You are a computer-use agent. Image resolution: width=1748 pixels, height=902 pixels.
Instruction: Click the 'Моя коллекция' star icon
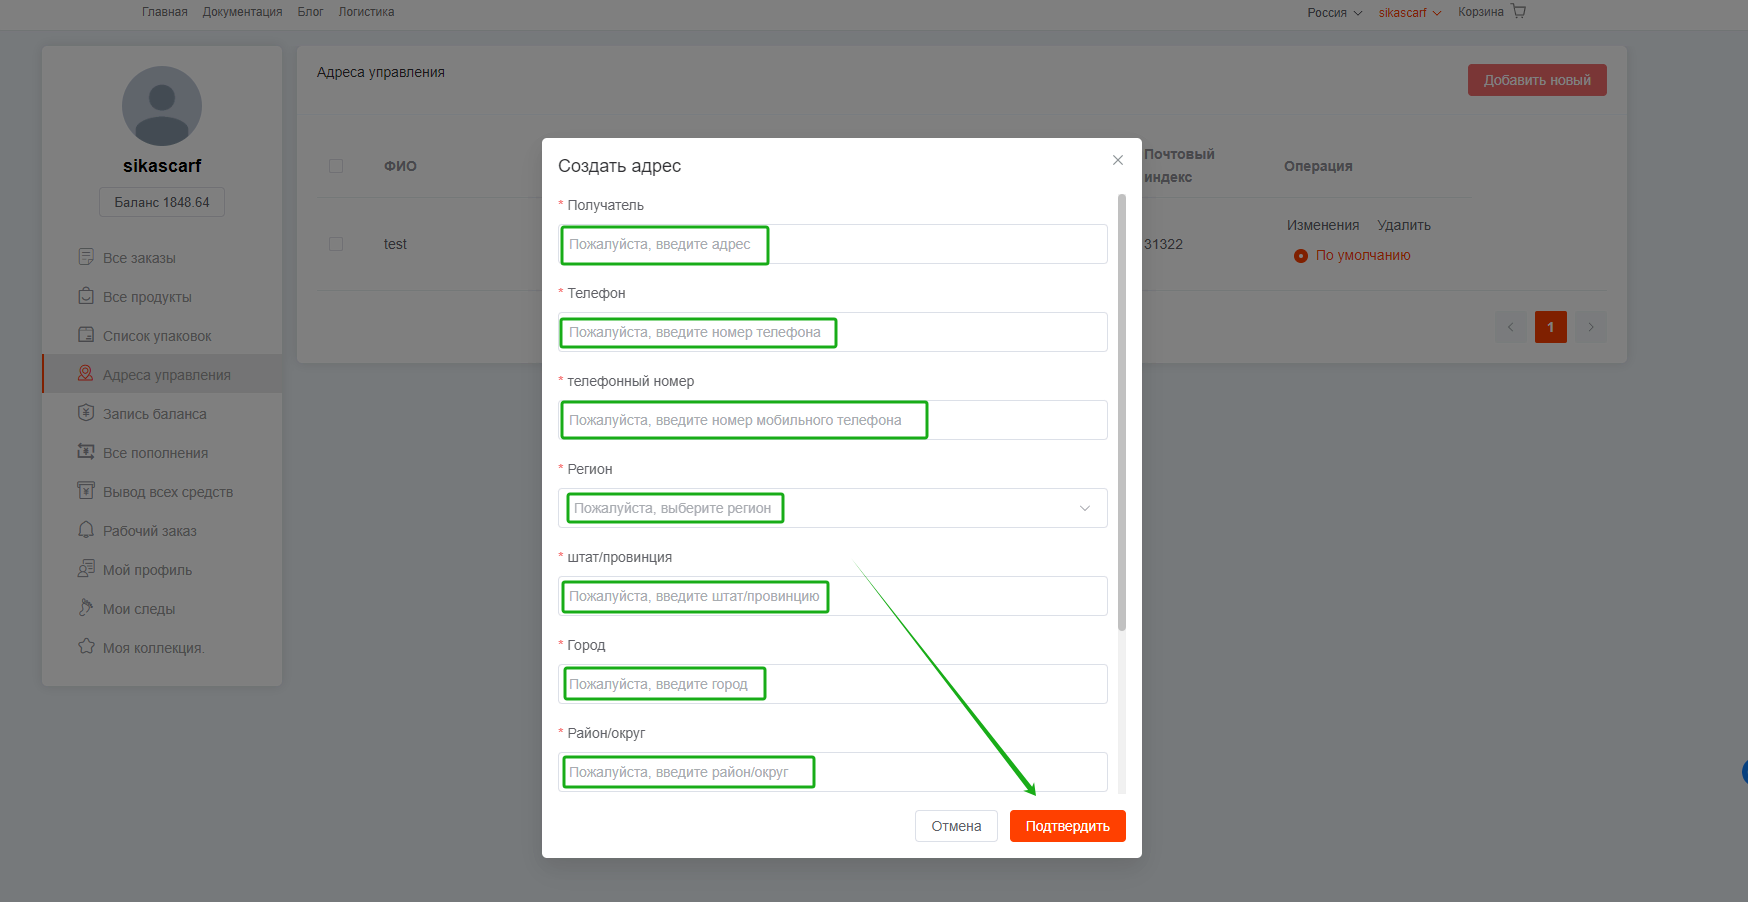86,647
